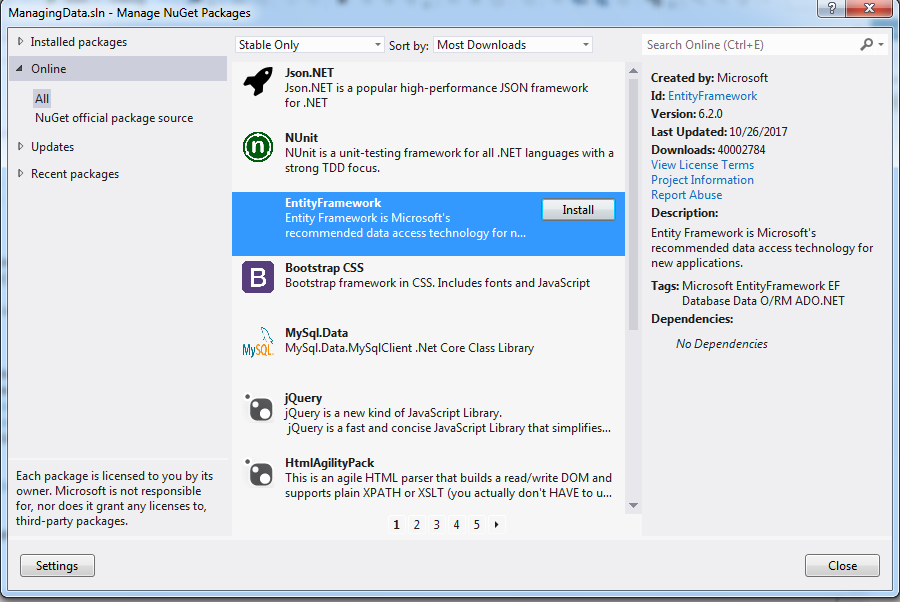Open the Settings dialog

(57, 566)
